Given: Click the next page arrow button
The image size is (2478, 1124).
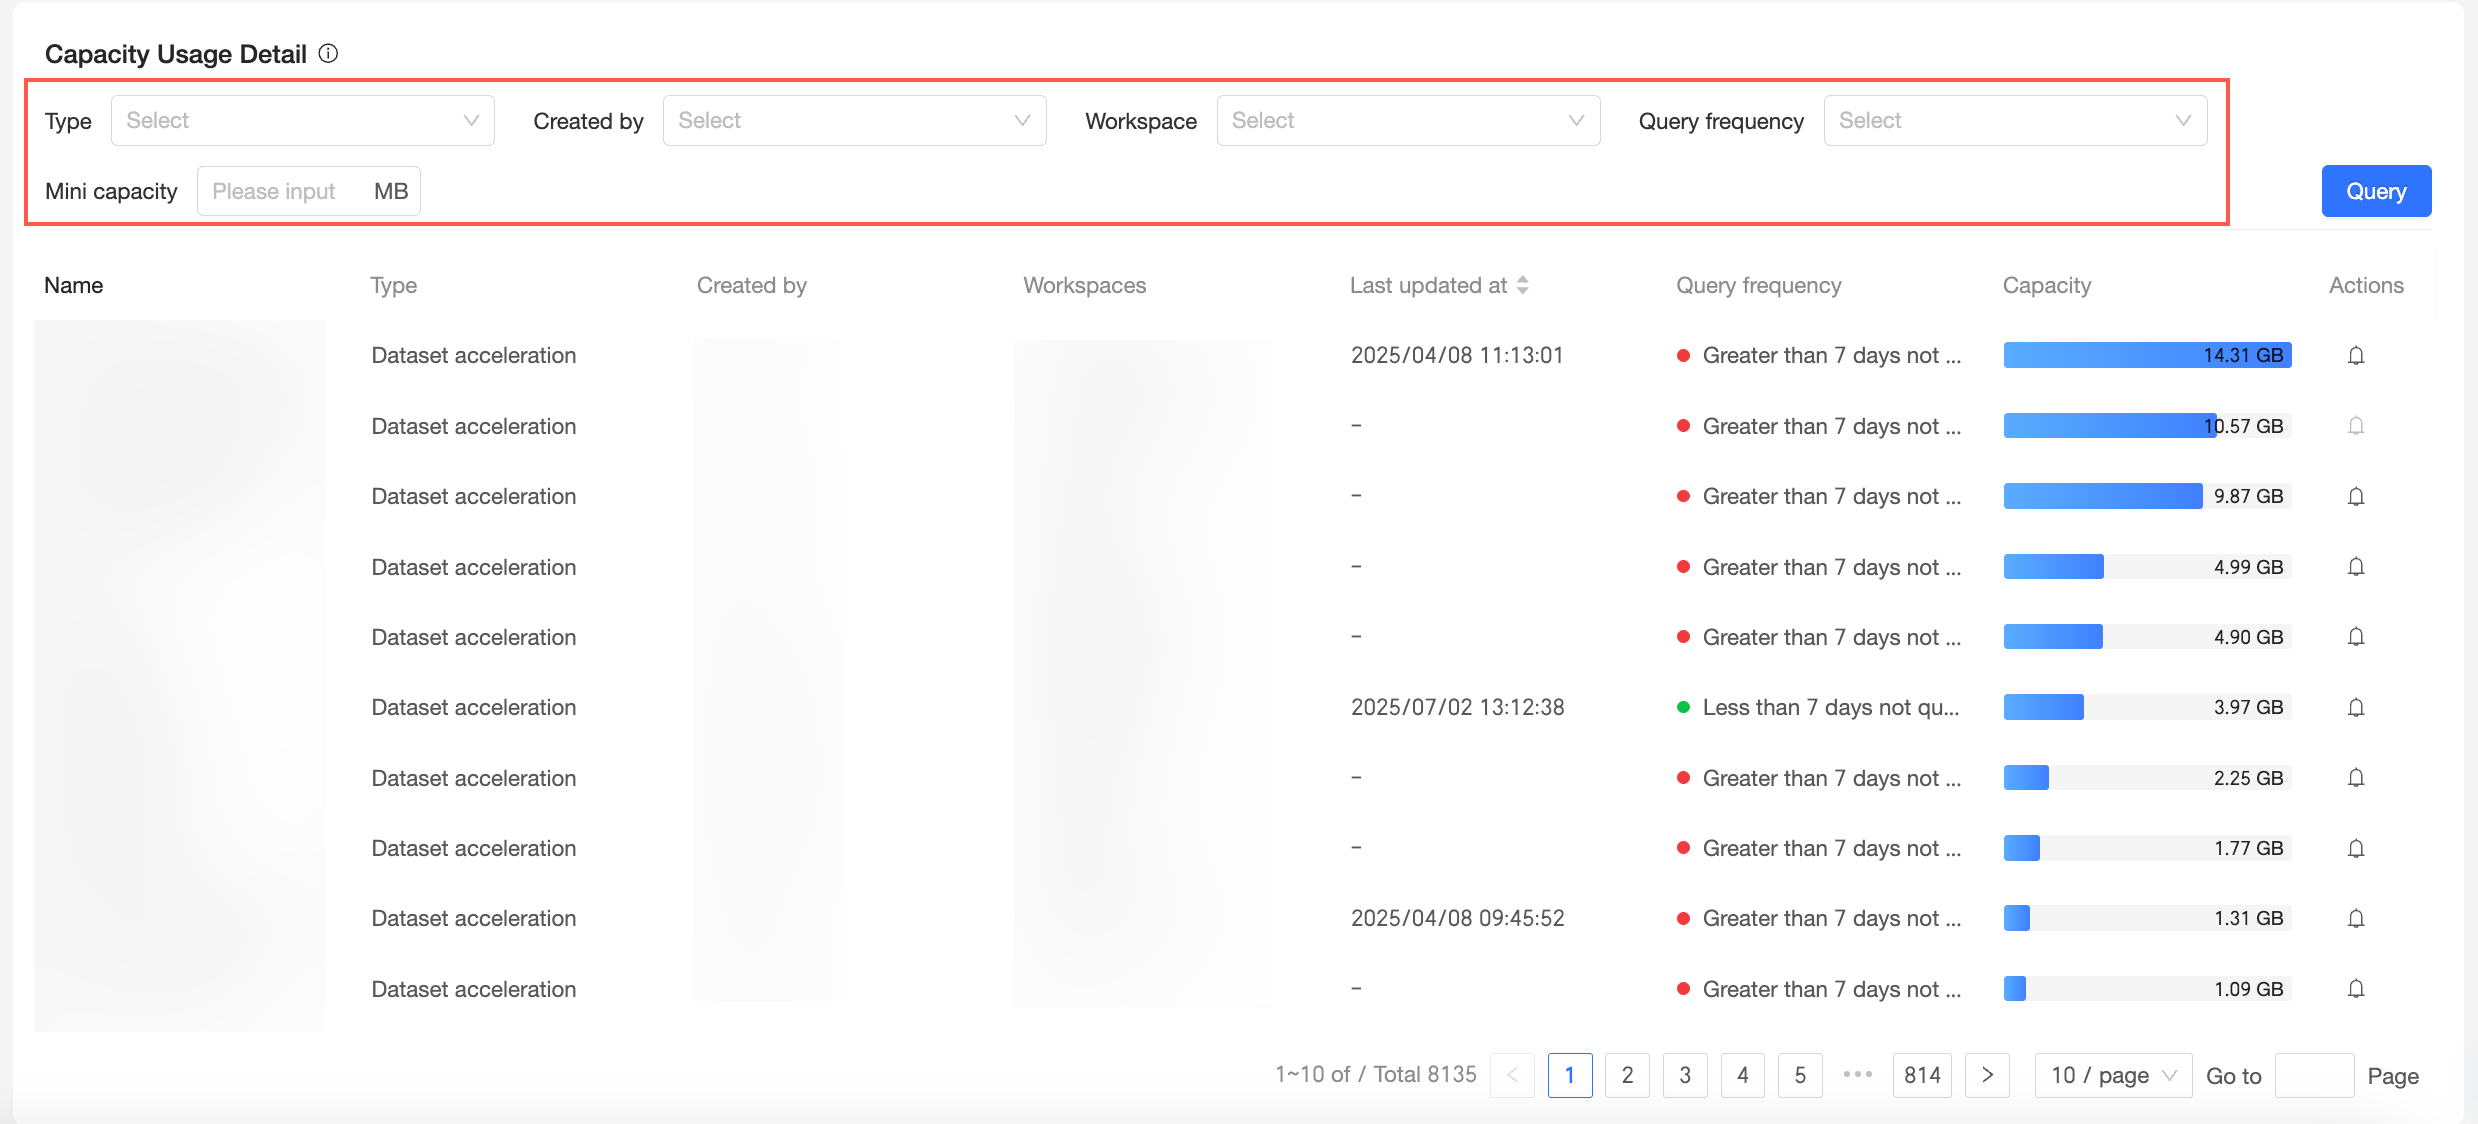Looking at the screenshot, I should click(x=1987, y=1076).
